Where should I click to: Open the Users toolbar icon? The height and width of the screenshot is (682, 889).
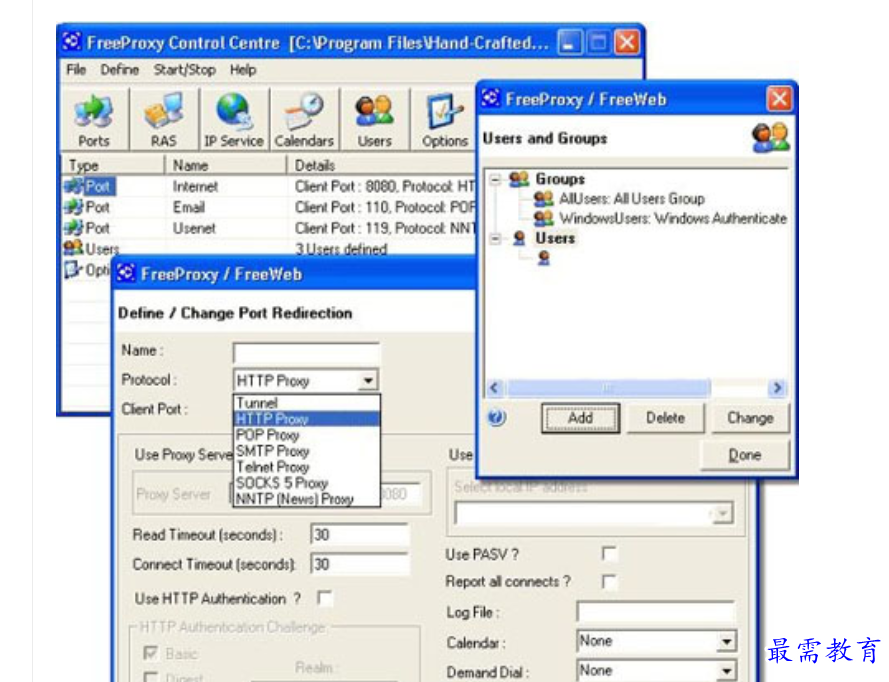coord(374,120)
